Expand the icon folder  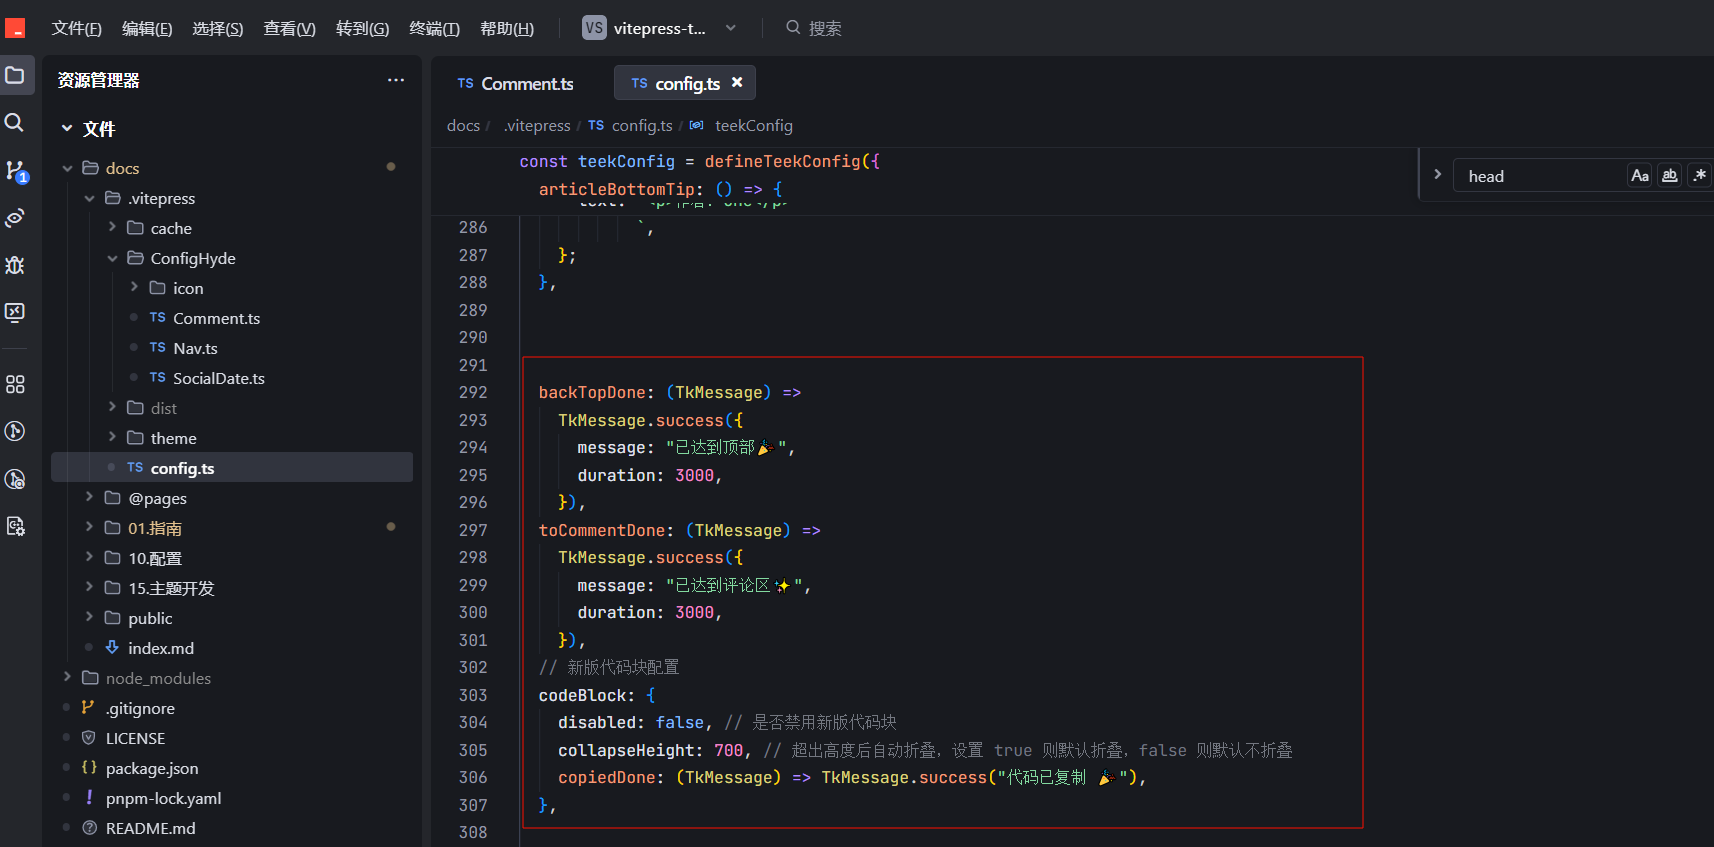[x=134, y=288]
